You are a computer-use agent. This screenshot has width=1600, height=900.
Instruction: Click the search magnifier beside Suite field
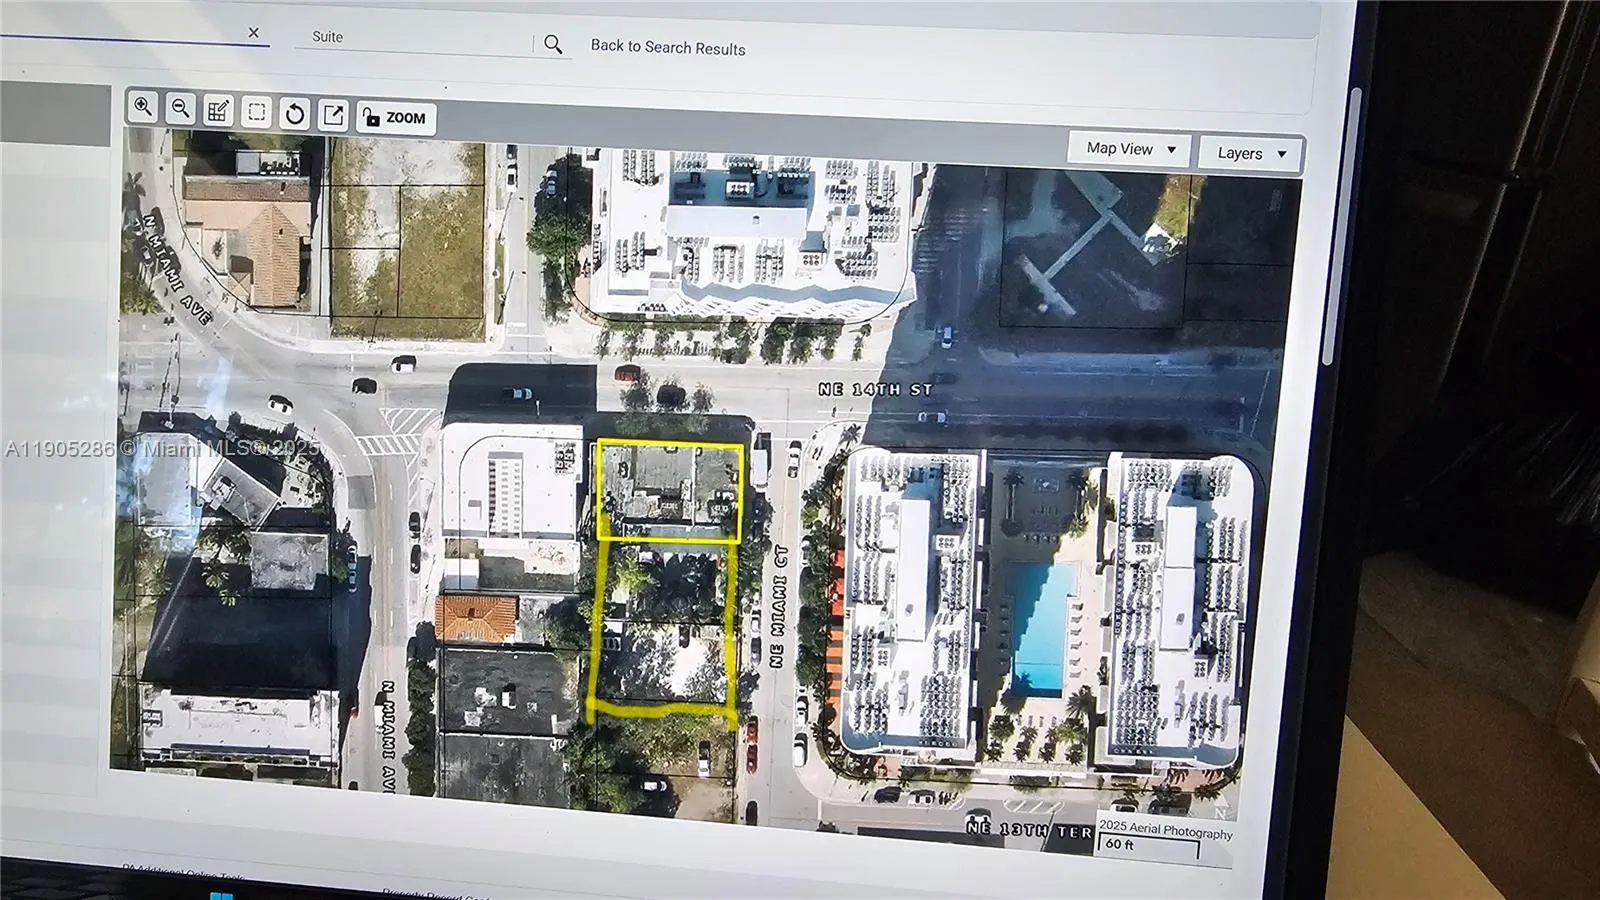(553, 44)
